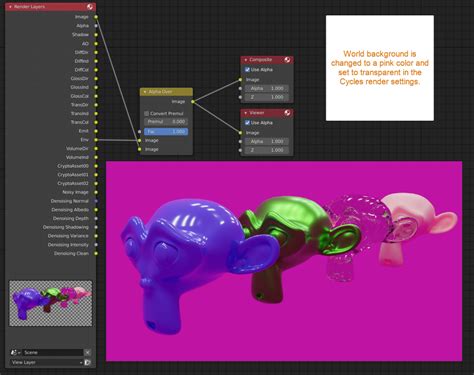
Task: Click Composite node's Image input socket
Action: [x=240, y=80]
